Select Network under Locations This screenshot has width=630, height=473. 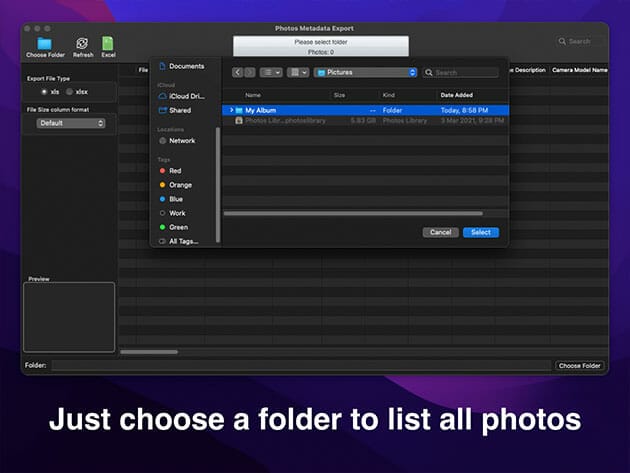tap(182, 141)
